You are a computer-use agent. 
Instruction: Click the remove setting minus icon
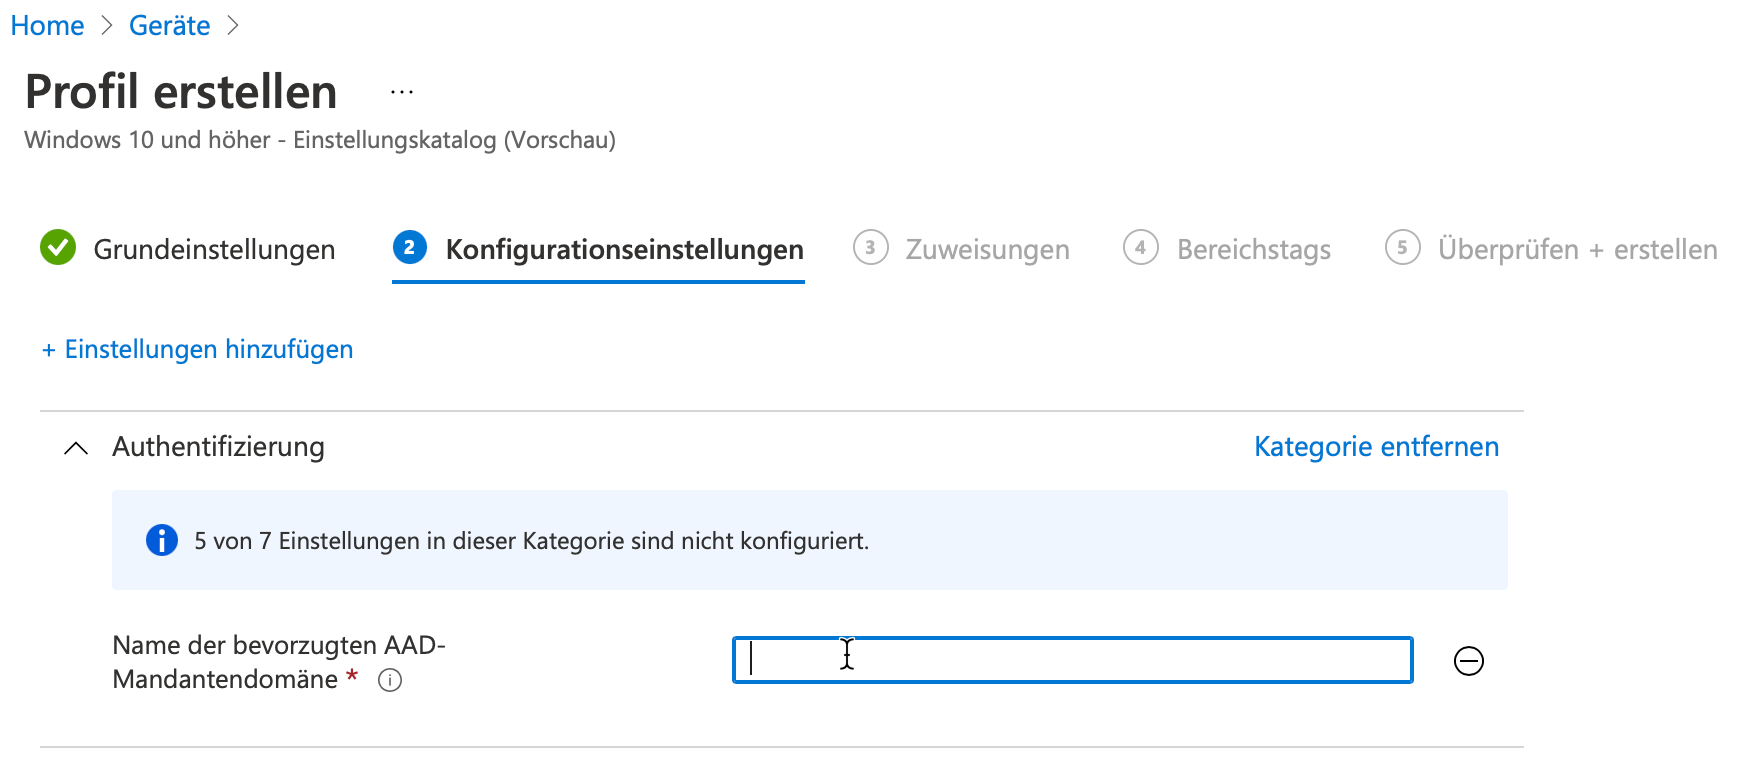coord(1468,660)
